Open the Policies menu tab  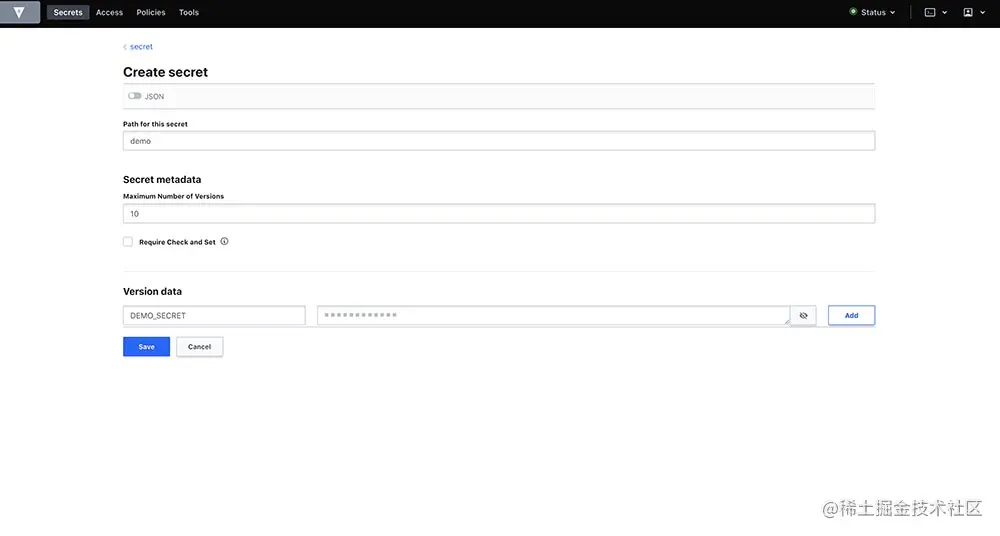(x=151, y=12)
